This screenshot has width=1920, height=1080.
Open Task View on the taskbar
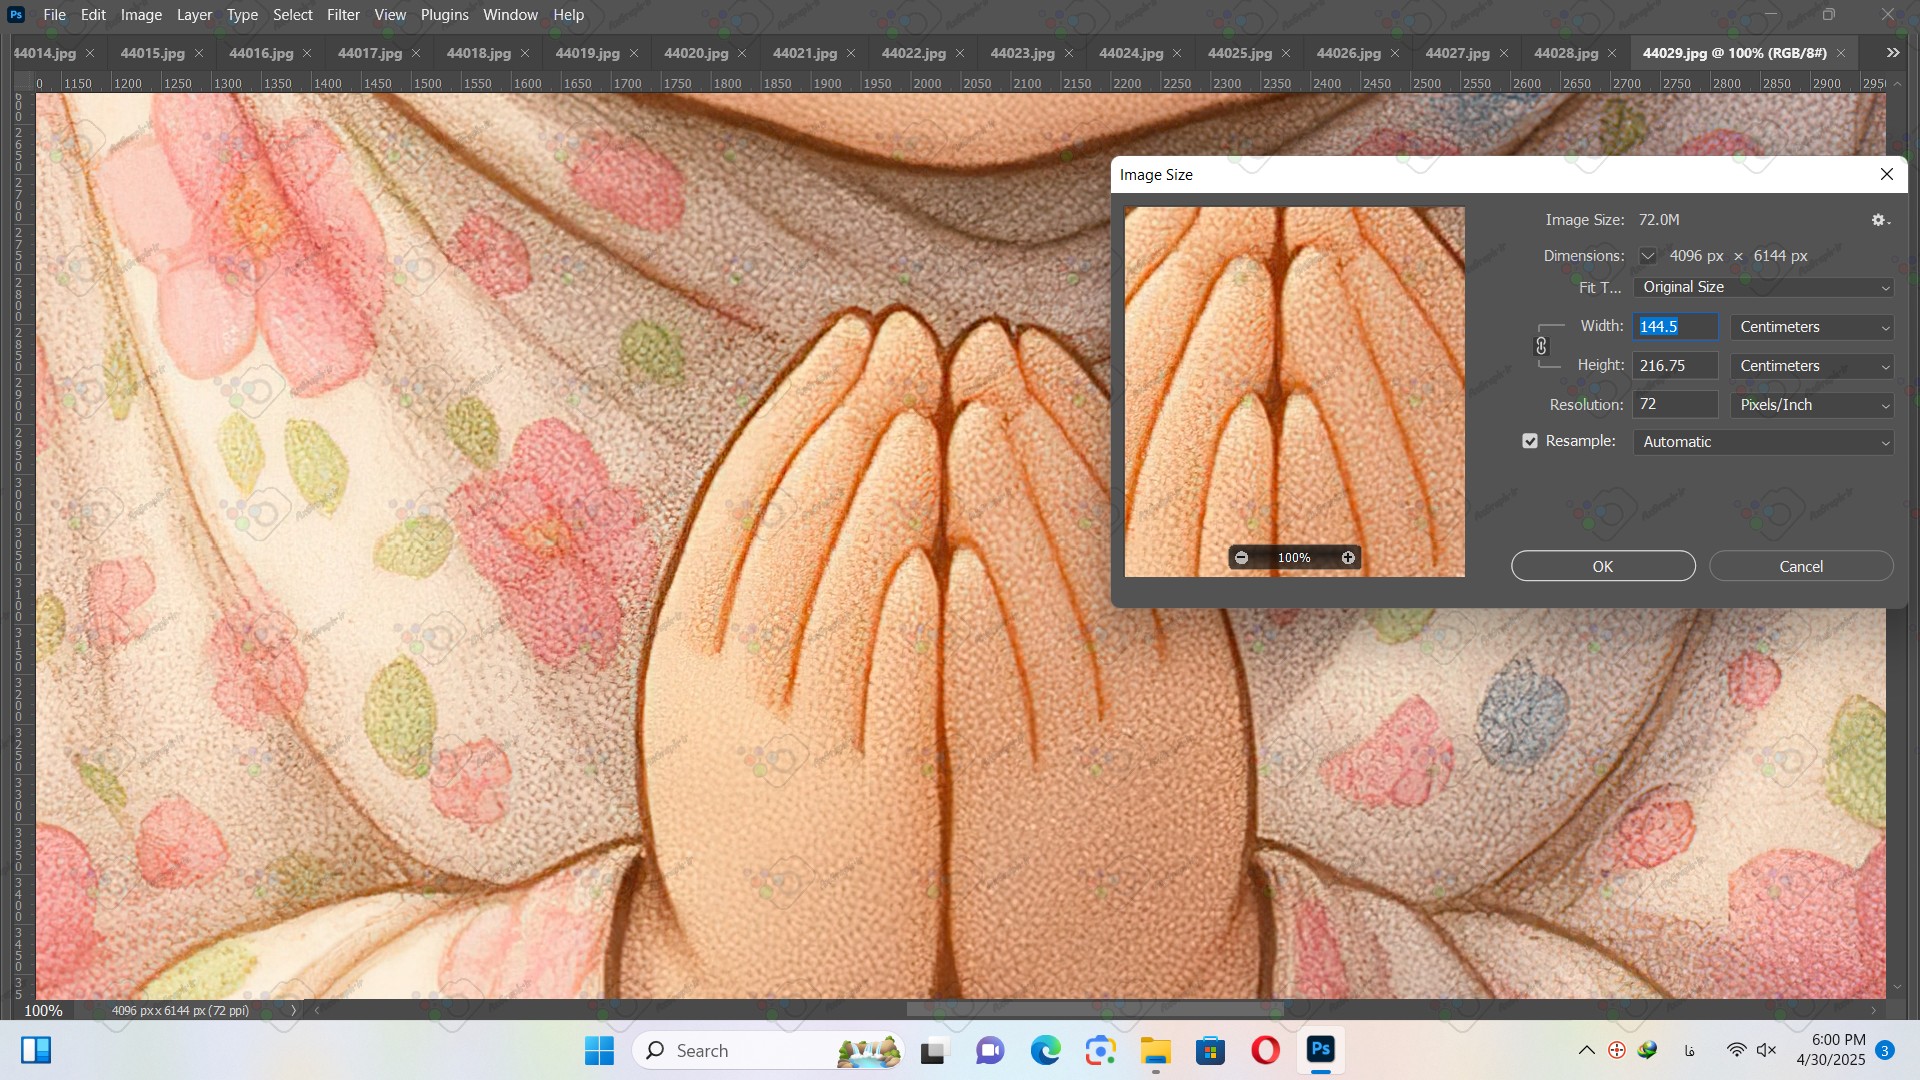(933, 1050)
